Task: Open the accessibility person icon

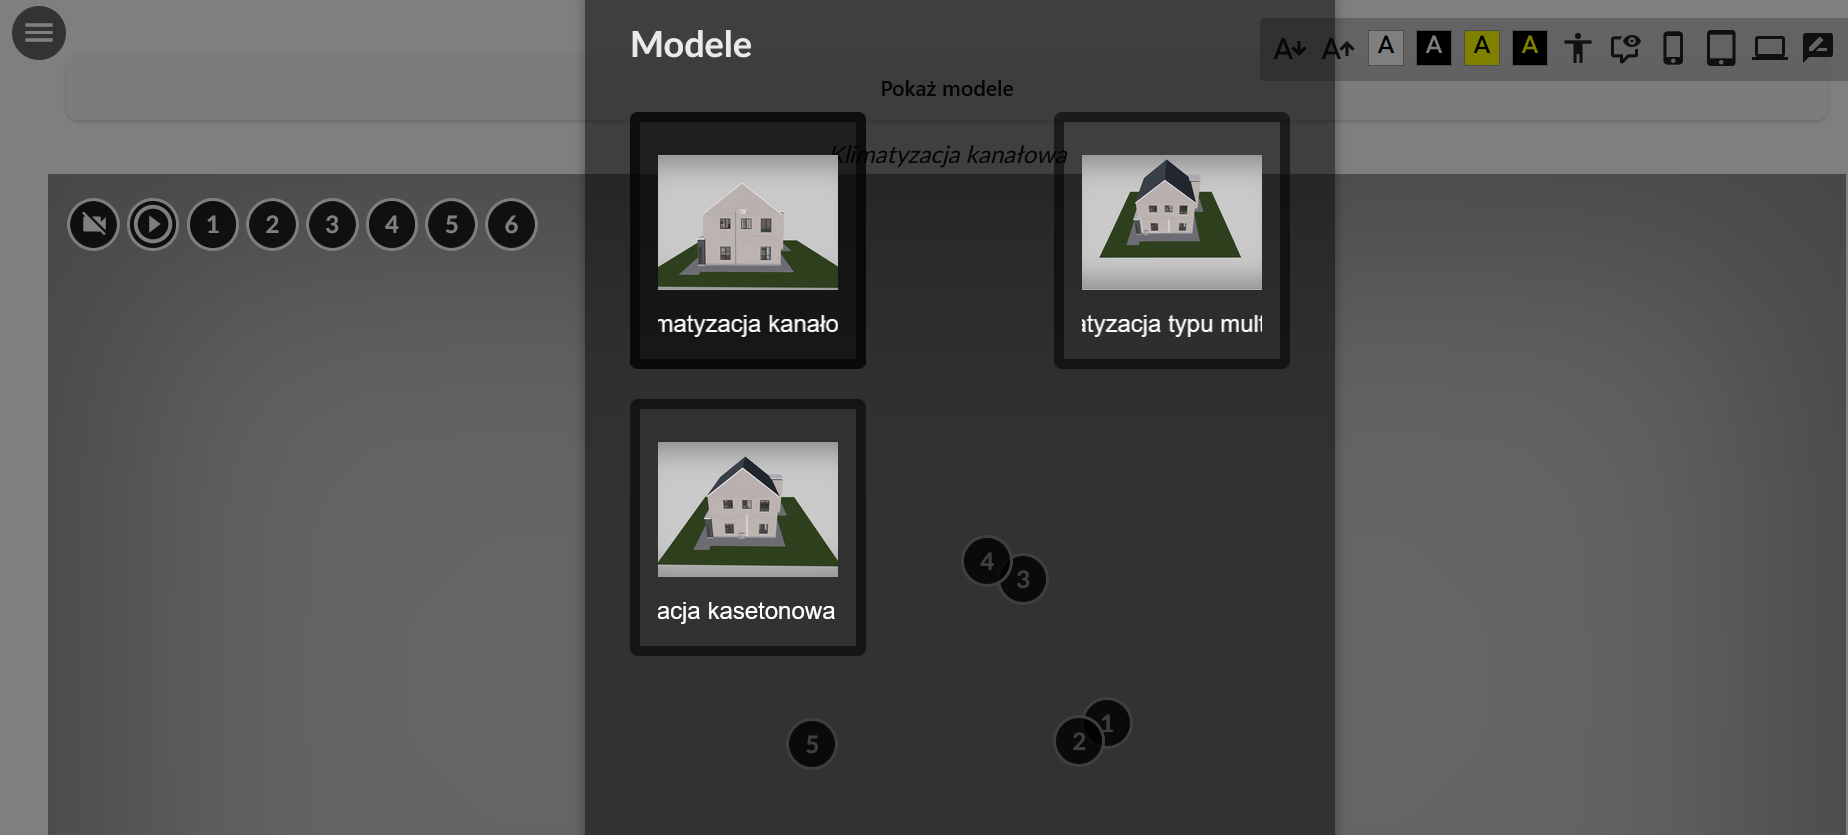Action: pyautogui.click(x=1578, y=48)
